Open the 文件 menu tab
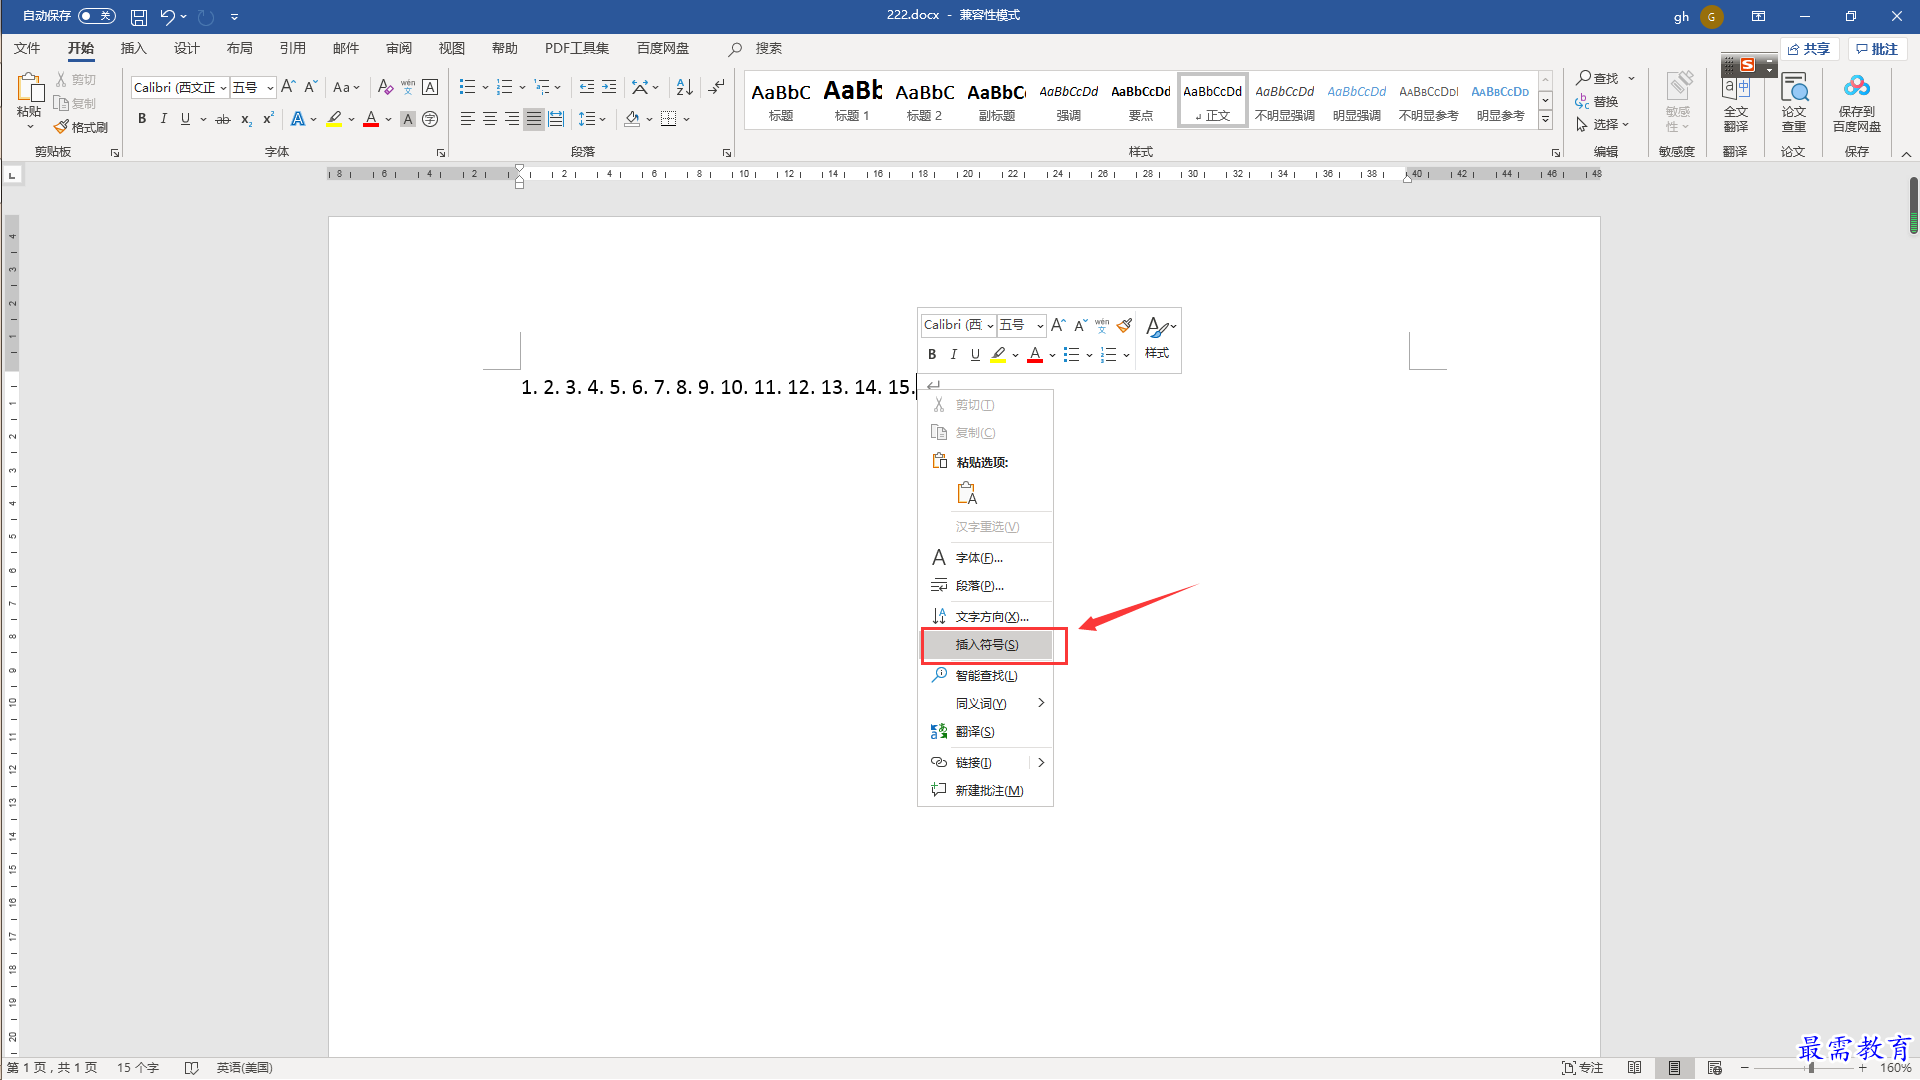Screen dimensions: 1920x1080 [x=27, y=48]
